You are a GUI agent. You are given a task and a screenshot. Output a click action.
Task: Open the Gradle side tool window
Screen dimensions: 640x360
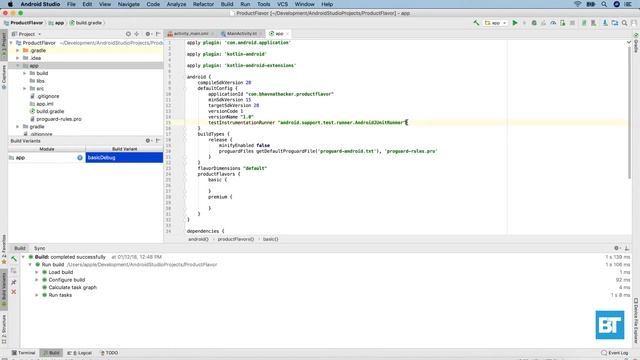(636, 43)
